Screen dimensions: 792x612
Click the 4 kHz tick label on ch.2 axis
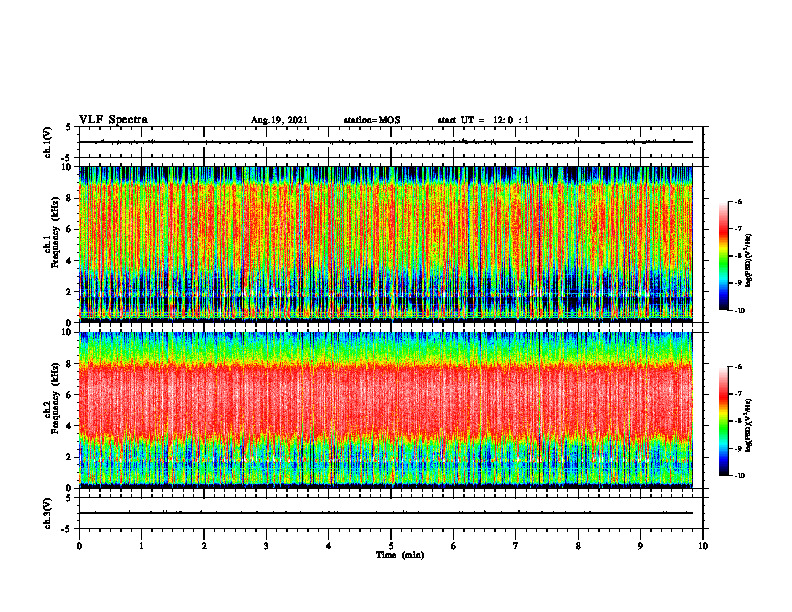coord(69,426)
